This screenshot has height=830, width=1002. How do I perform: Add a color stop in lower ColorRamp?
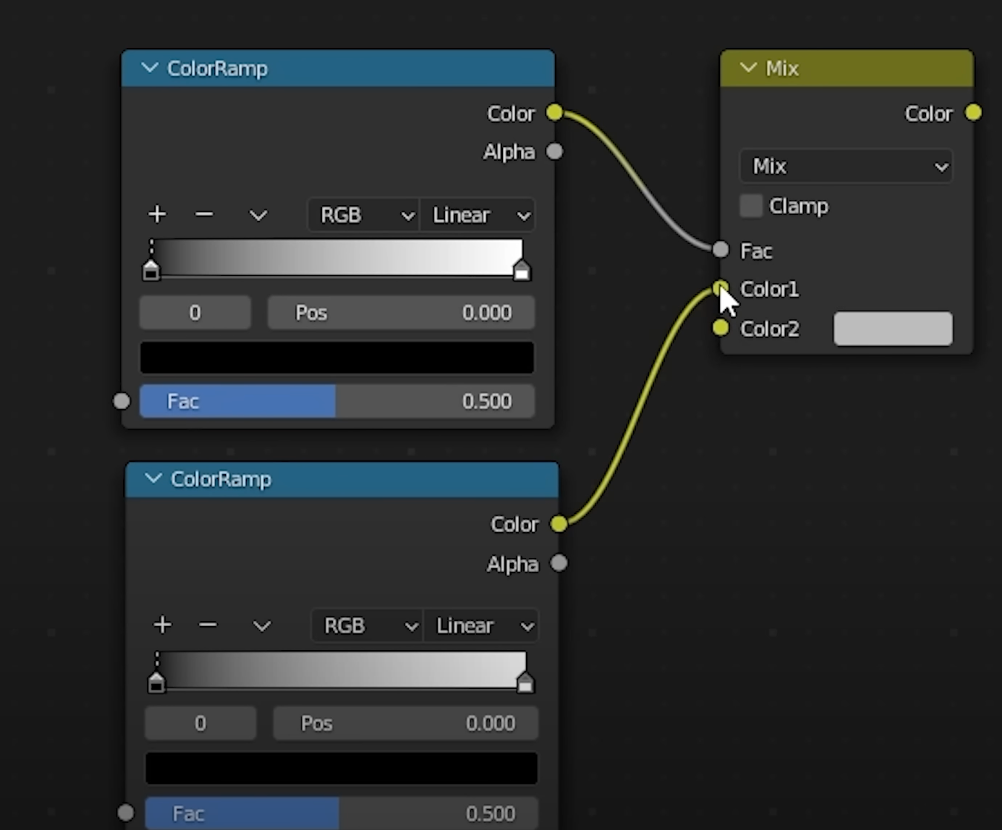tap(162, 625)
